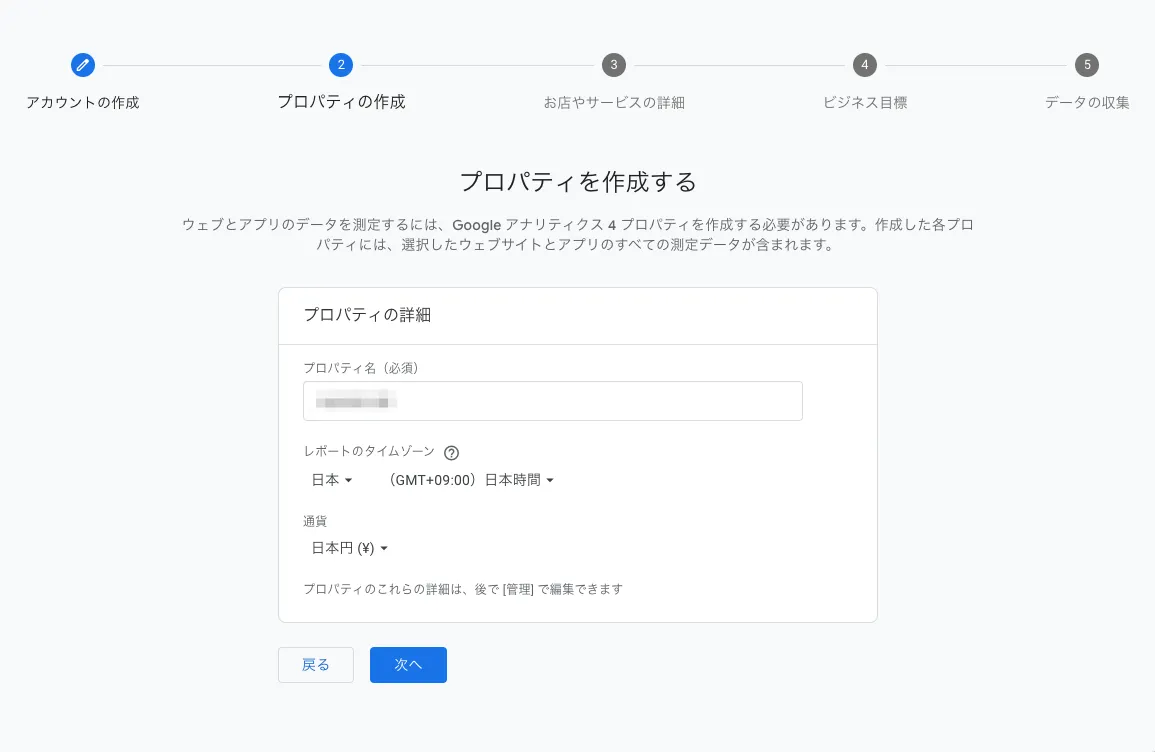Open the 日本円 (¥) currency dropdown
Screen dimensions: 1155x752
[349, 548]
